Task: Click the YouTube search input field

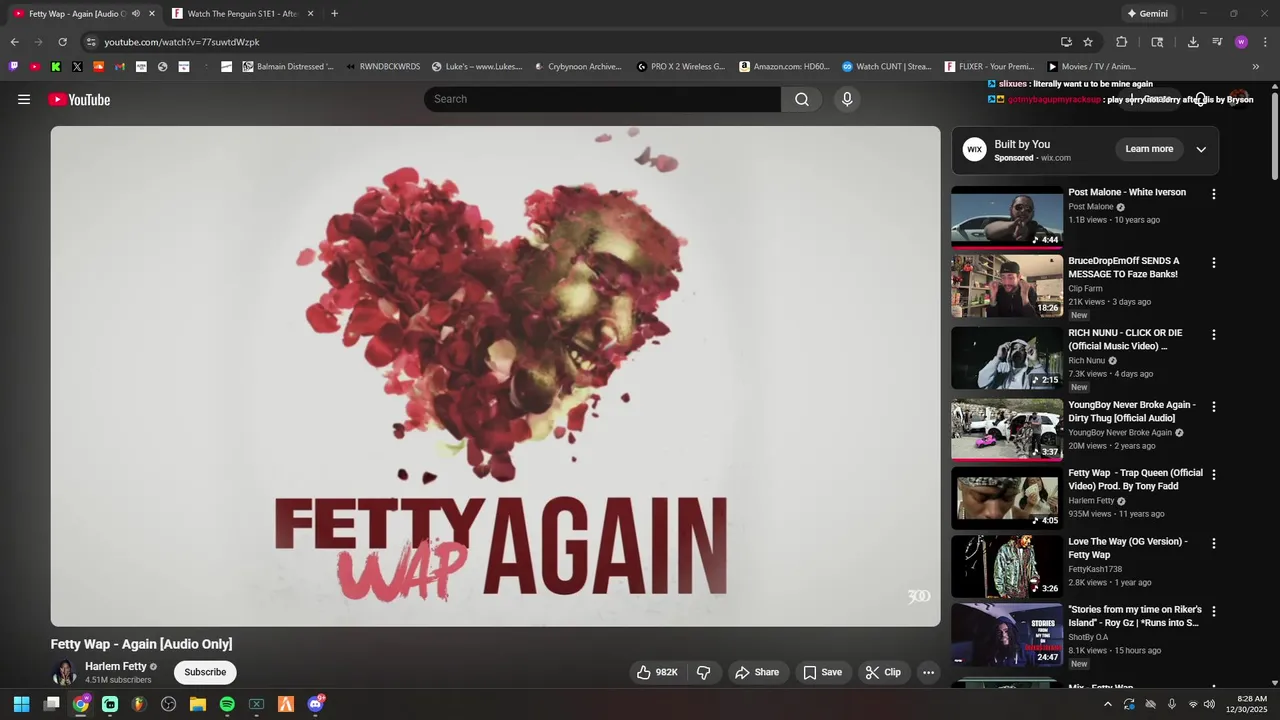Action: 602,99
